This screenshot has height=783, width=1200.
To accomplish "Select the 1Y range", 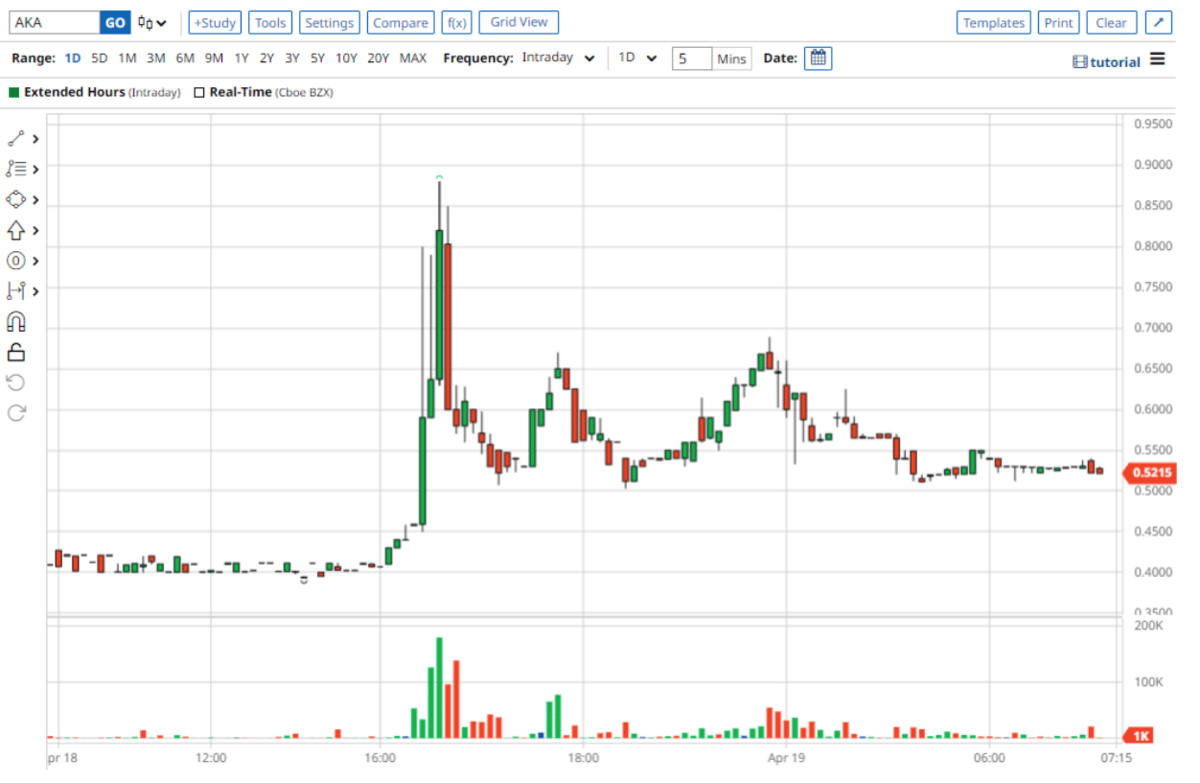I will coord(241,58).
